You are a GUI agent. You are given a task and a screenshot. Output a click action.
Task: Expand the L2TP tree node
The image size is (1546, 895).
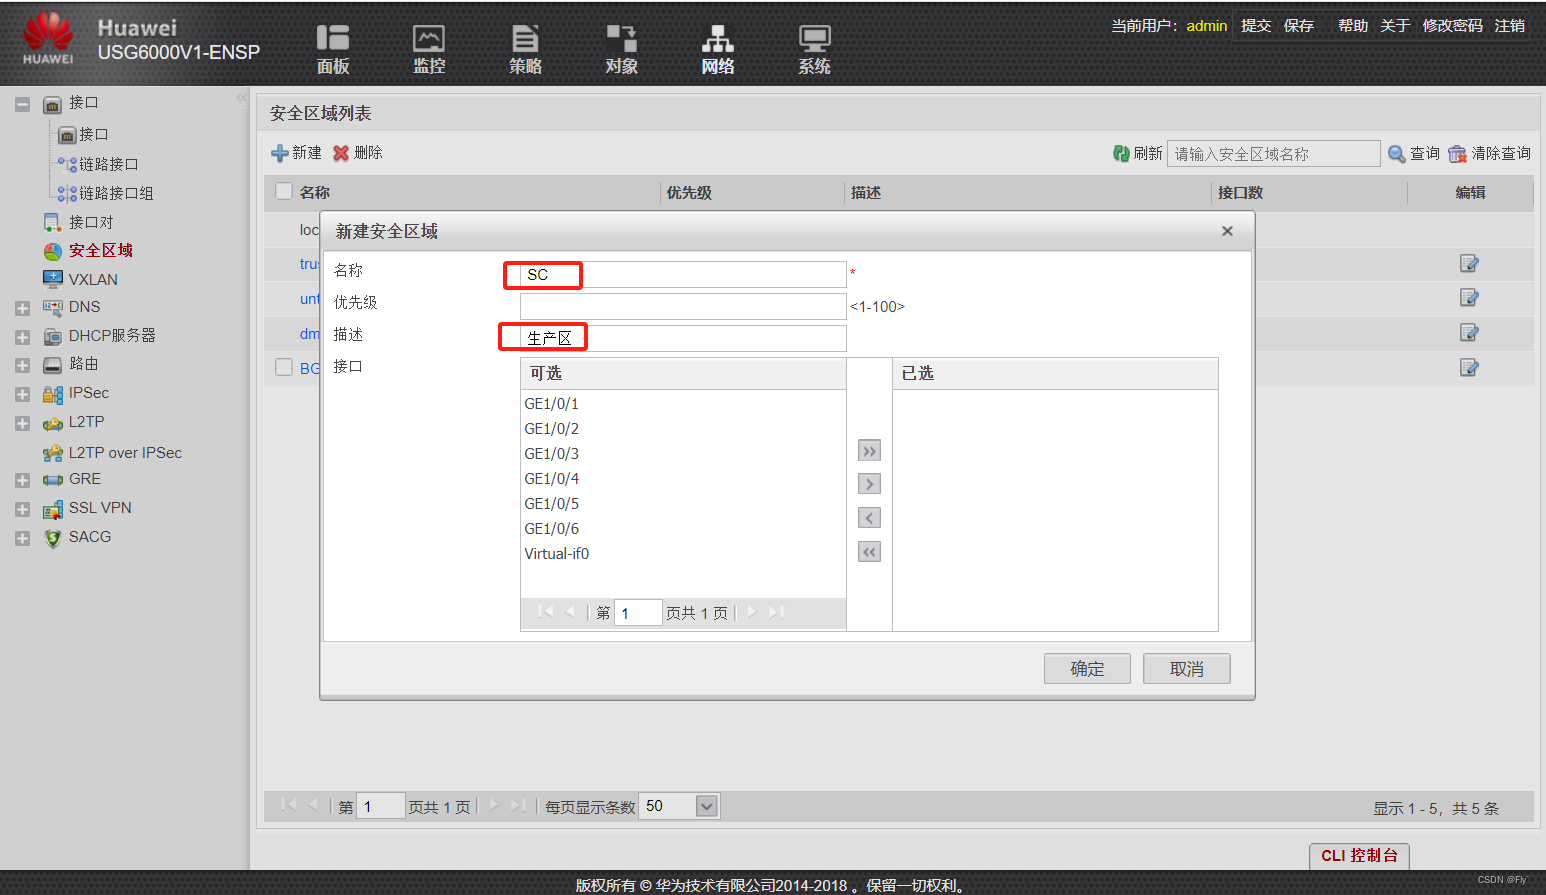pos(22,424)
